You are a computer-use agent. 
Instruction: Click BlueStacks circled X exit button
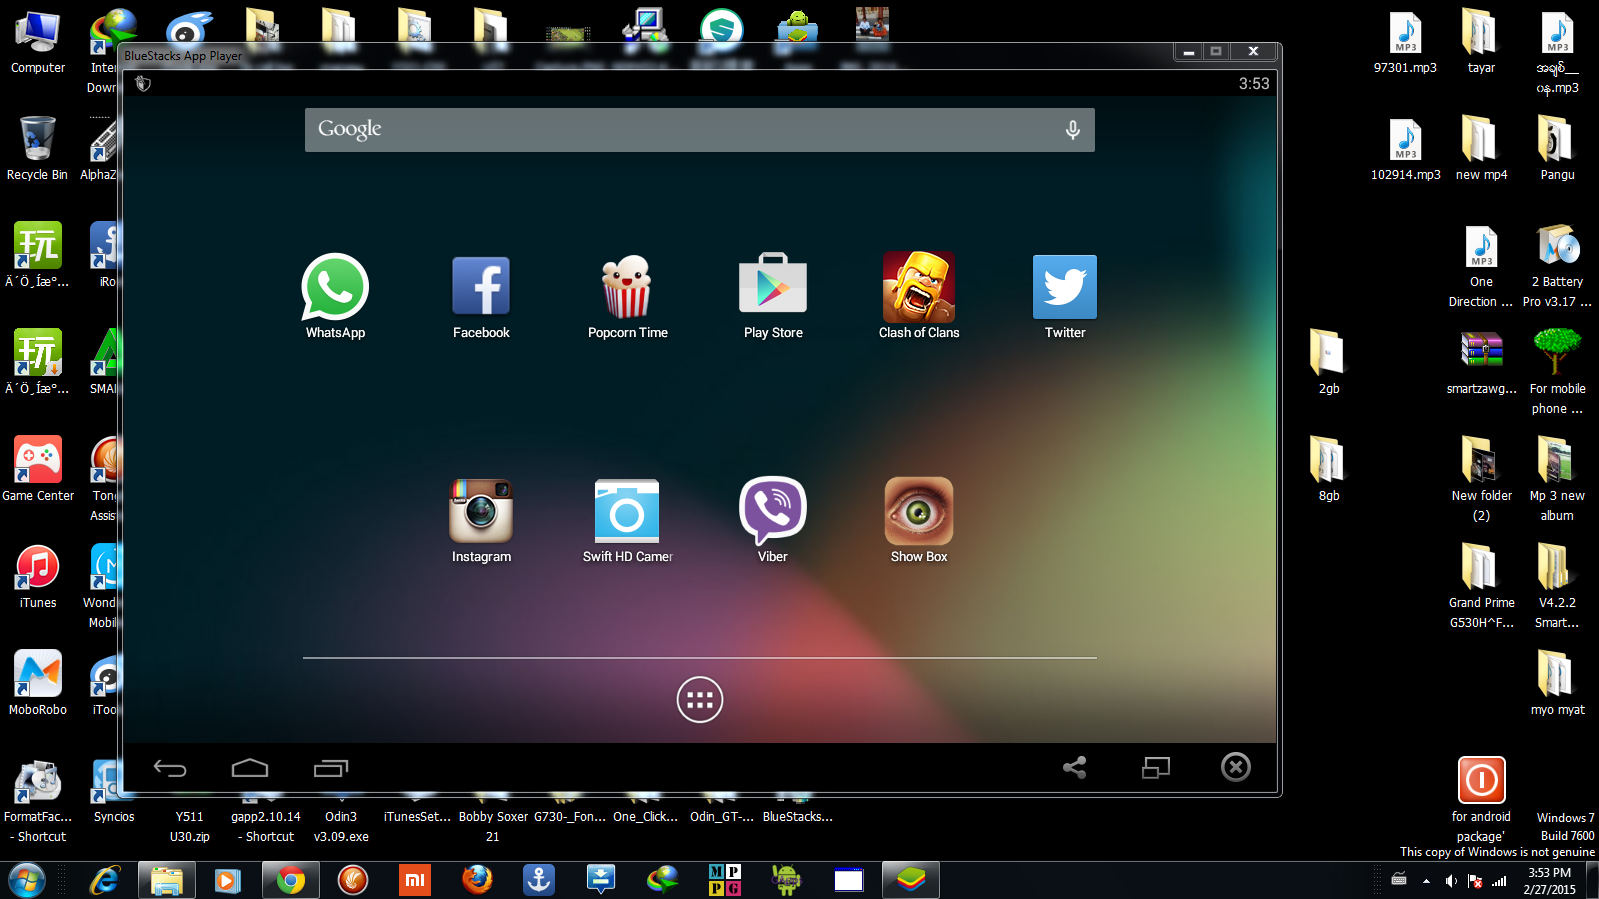1236,767
